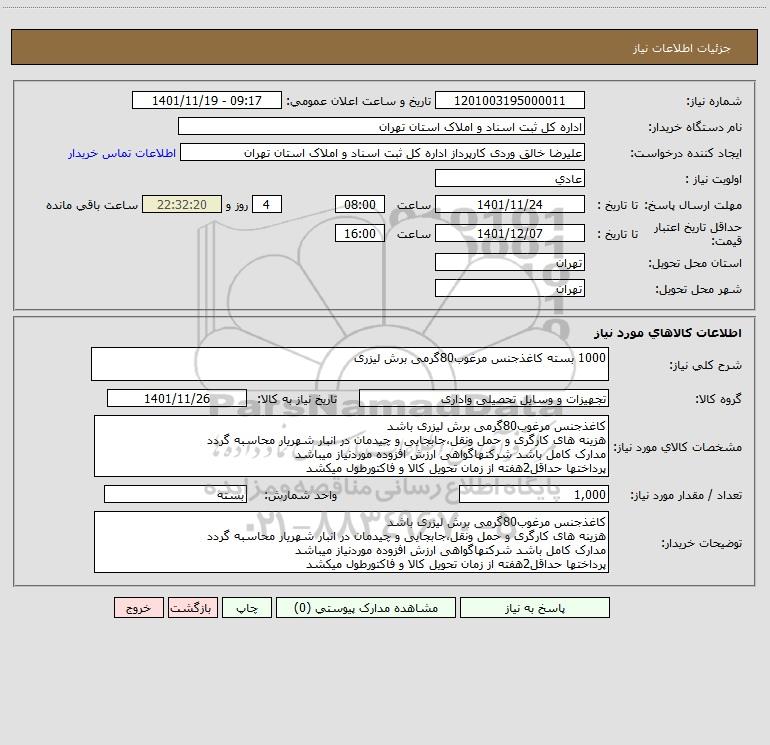Screen dimensions: 770x745
Task: Click the مهلت ارسال پاسخ label
Action: pyautogui.click(x=693, y=205)
